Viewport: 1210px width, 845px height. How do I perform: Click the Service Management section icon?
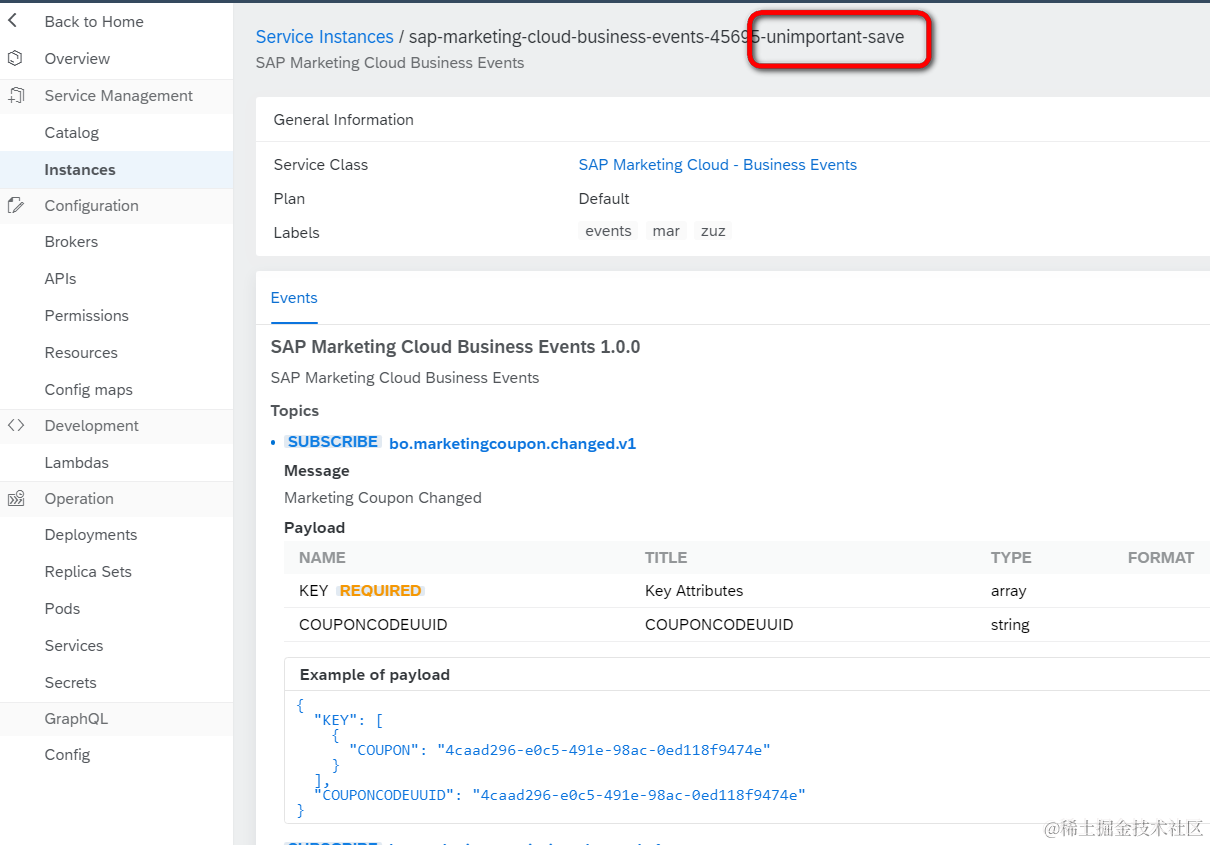[15, 95]
